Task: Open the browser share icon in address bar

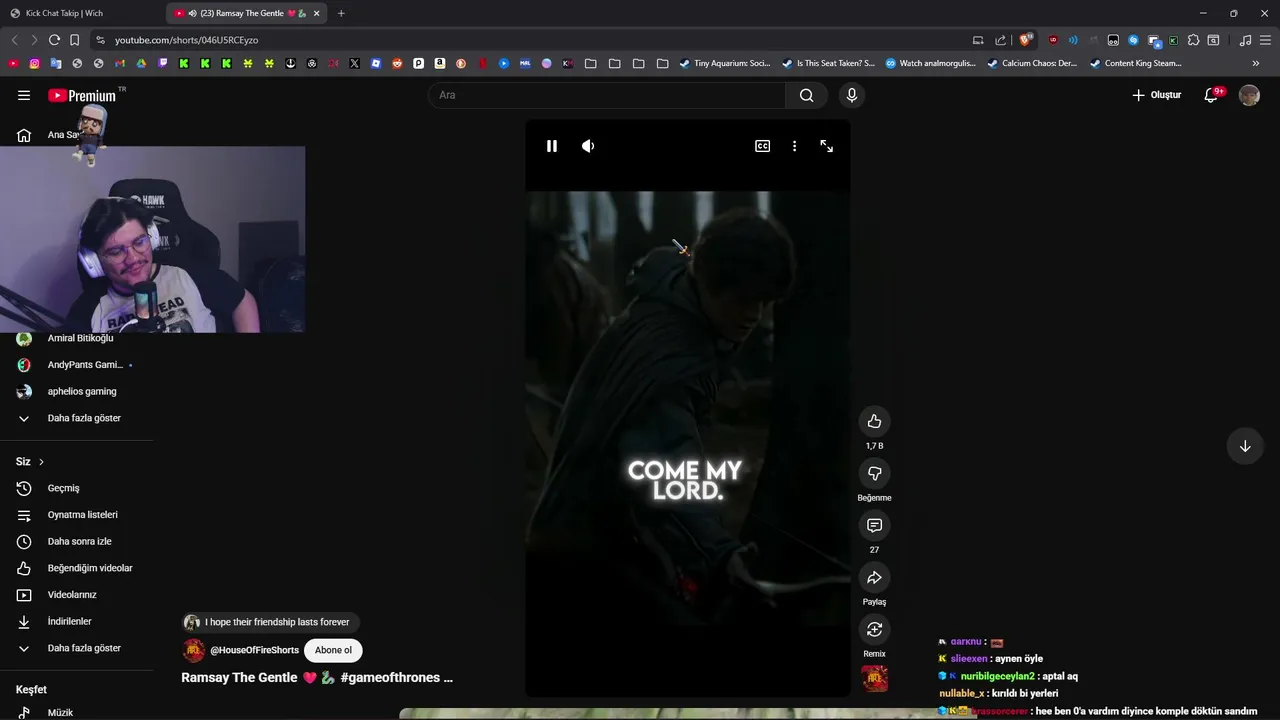Action: [1000, 40]
